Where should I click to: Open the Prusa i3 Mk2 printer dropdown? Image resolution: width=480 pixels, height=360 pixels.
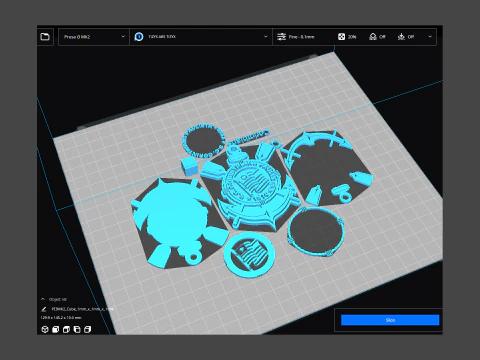(94, 37)
